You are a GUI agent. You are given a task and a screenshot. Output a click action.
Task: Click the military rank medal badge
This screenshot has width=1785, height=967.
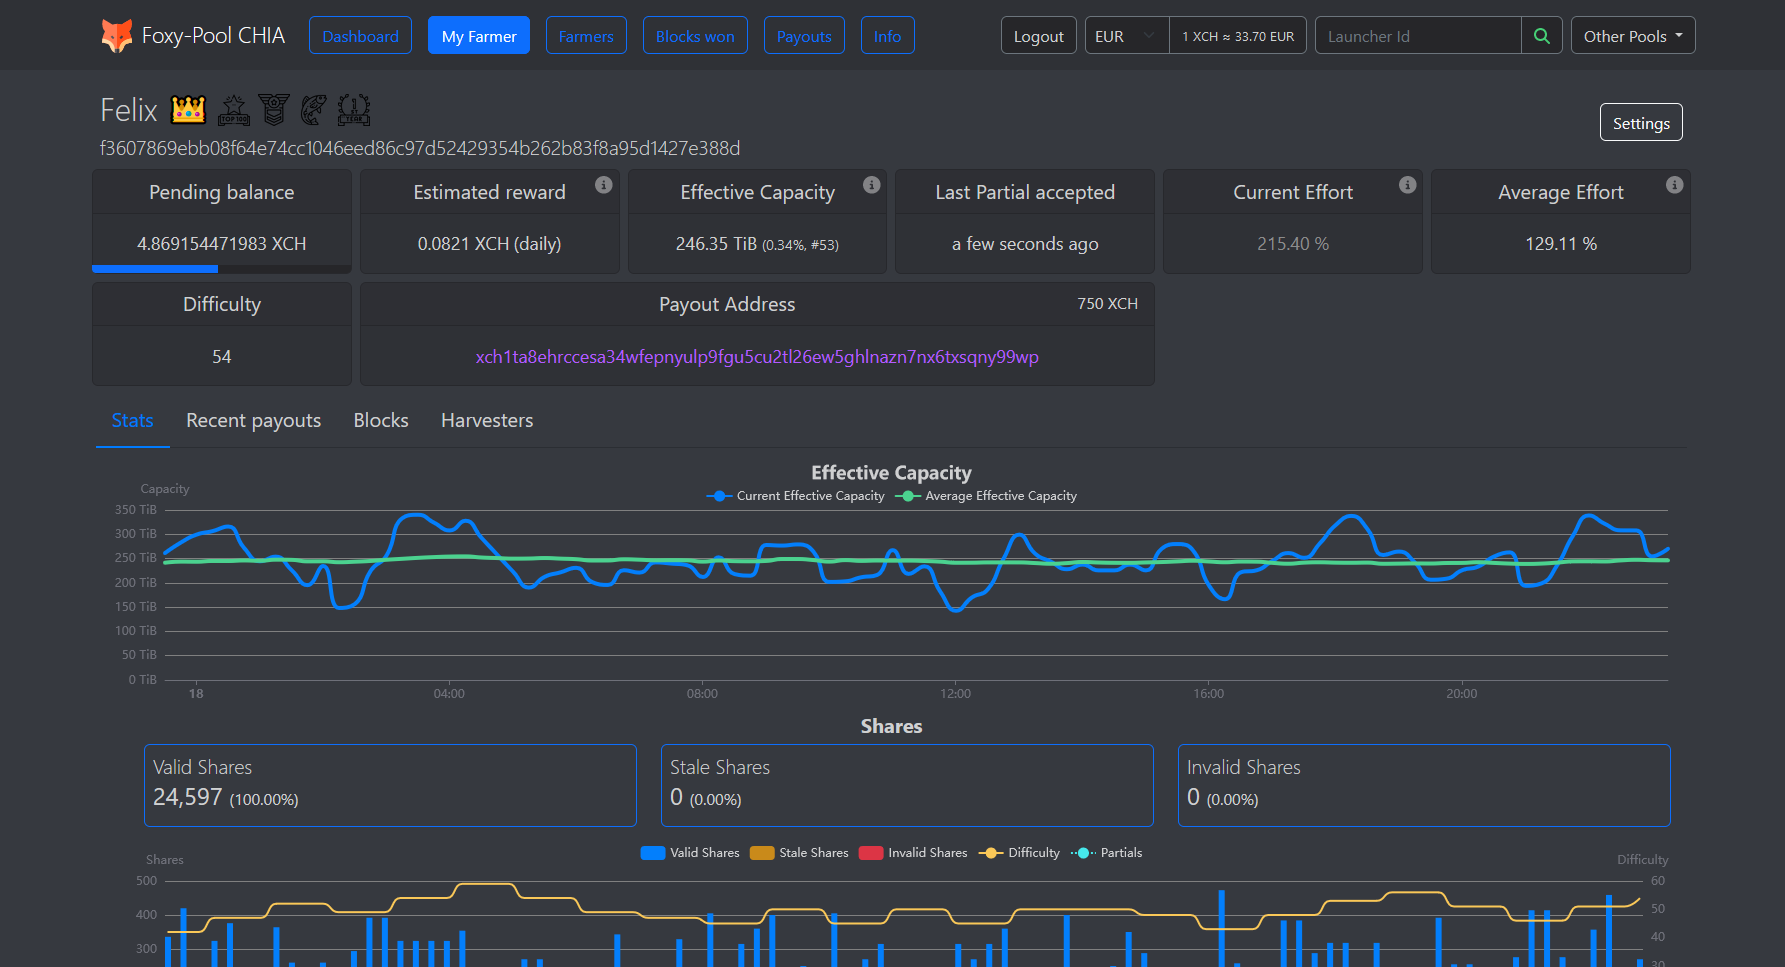click(273, 109)
